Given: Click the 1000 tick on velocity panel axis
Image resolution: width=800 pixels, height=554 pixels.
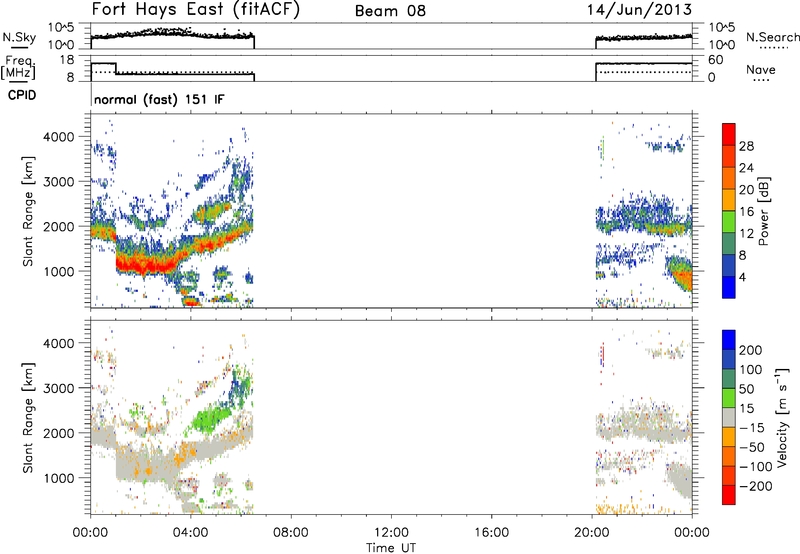Looking at the screenshot, I should pyautogui.click(x=59, y=478).
